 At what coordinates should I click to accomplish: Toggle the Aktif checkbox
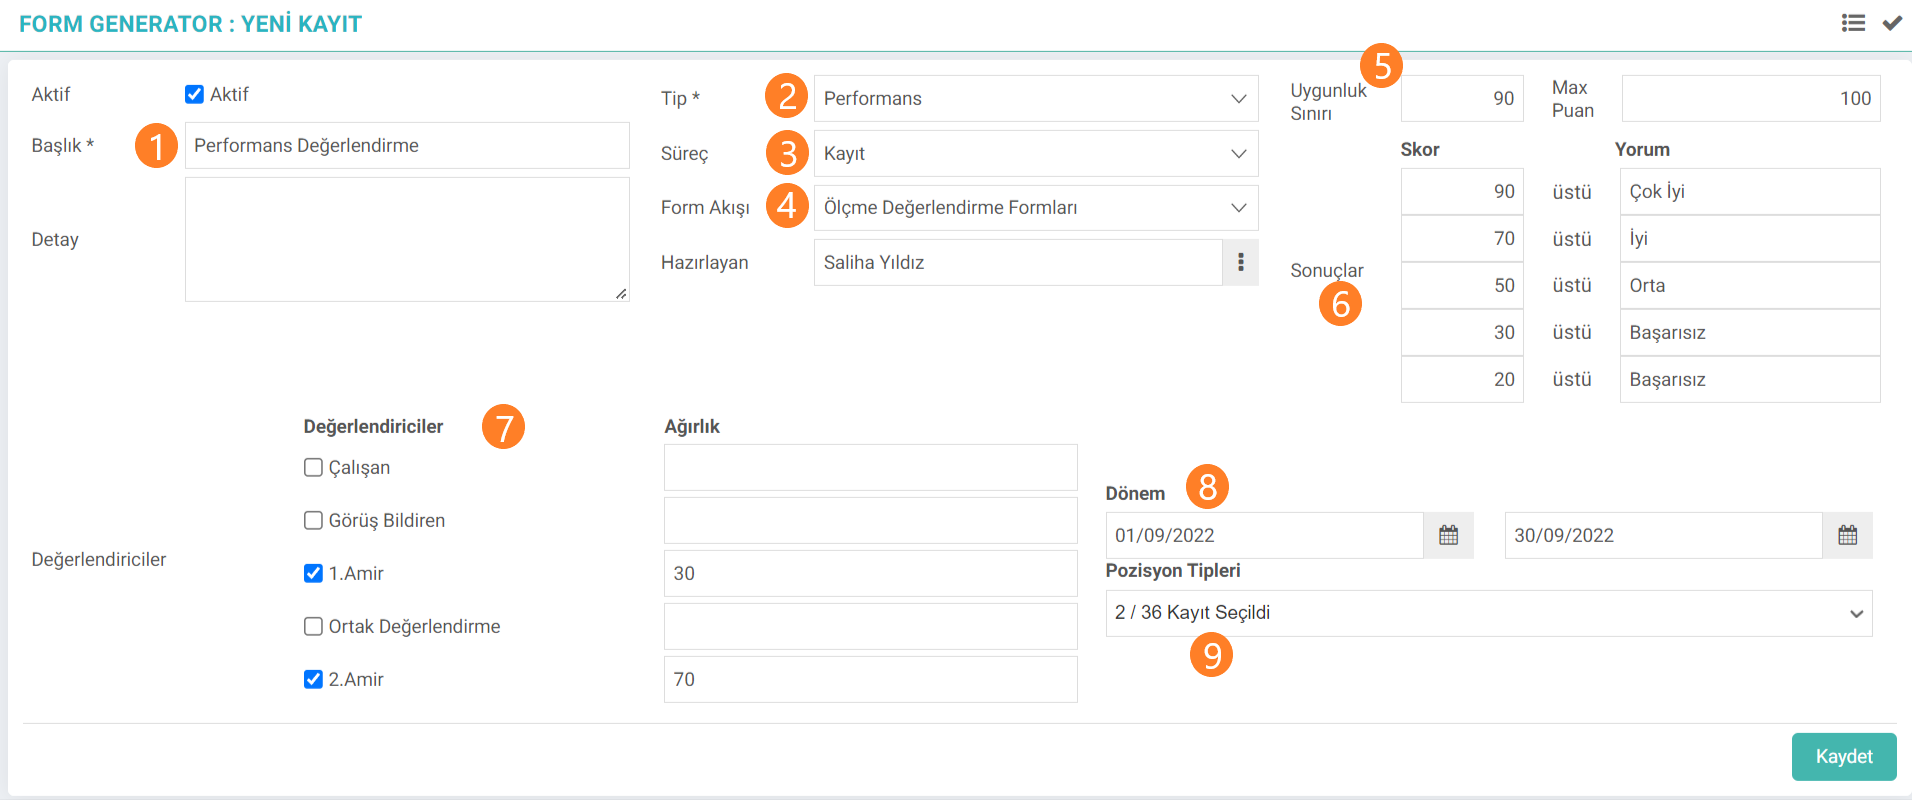click(195, 94)
